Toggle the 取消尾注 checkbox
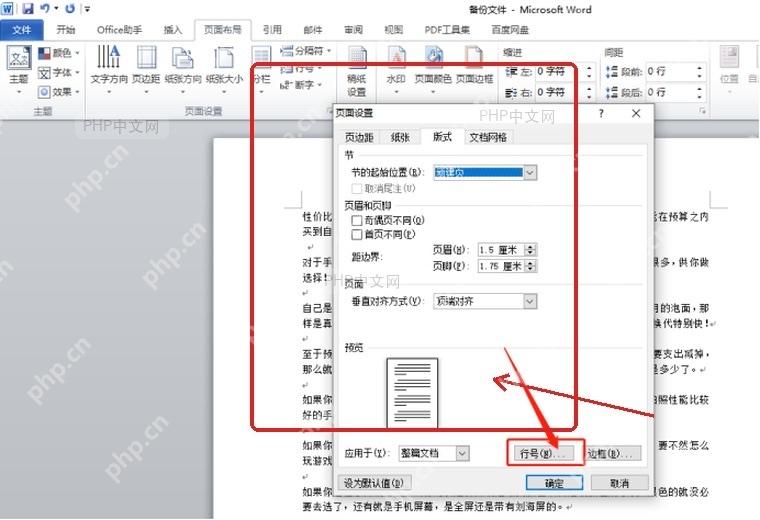This screenshot has width=760, height=520. point(357,188)
